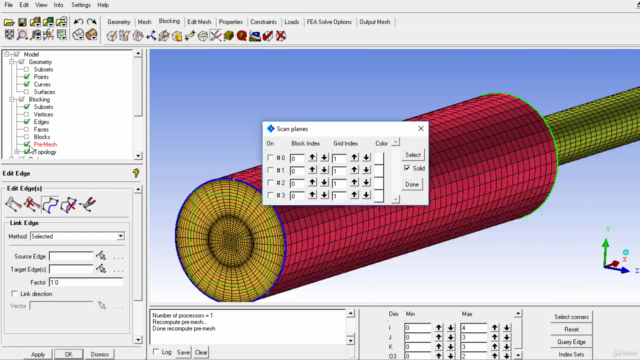Collapse the Model root tree node
This screenshot has width=640, height=360.
point(7,54)
